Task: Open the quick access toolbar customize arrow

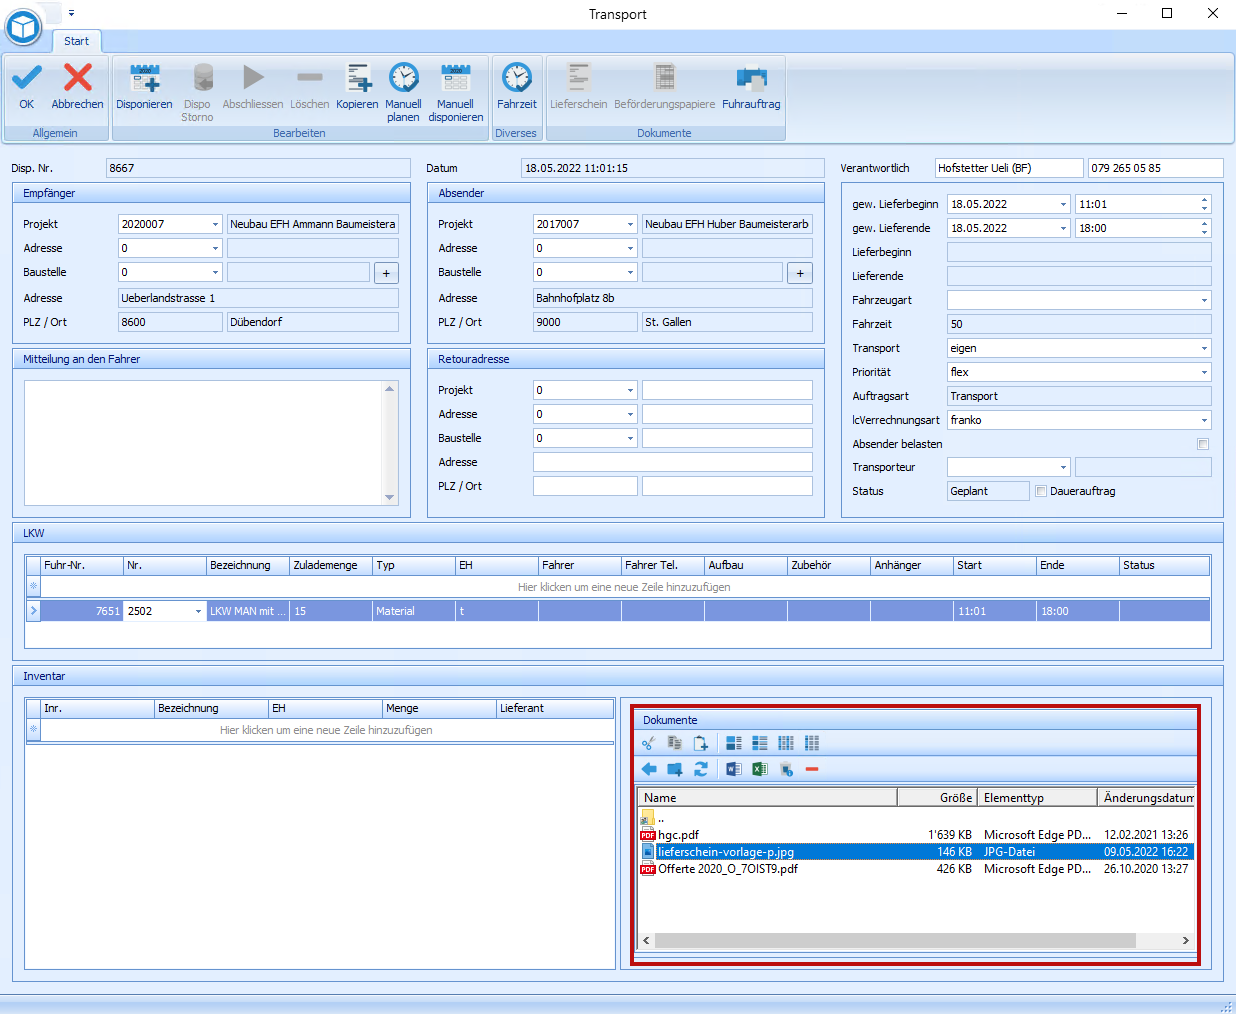Action: [71, 13]
